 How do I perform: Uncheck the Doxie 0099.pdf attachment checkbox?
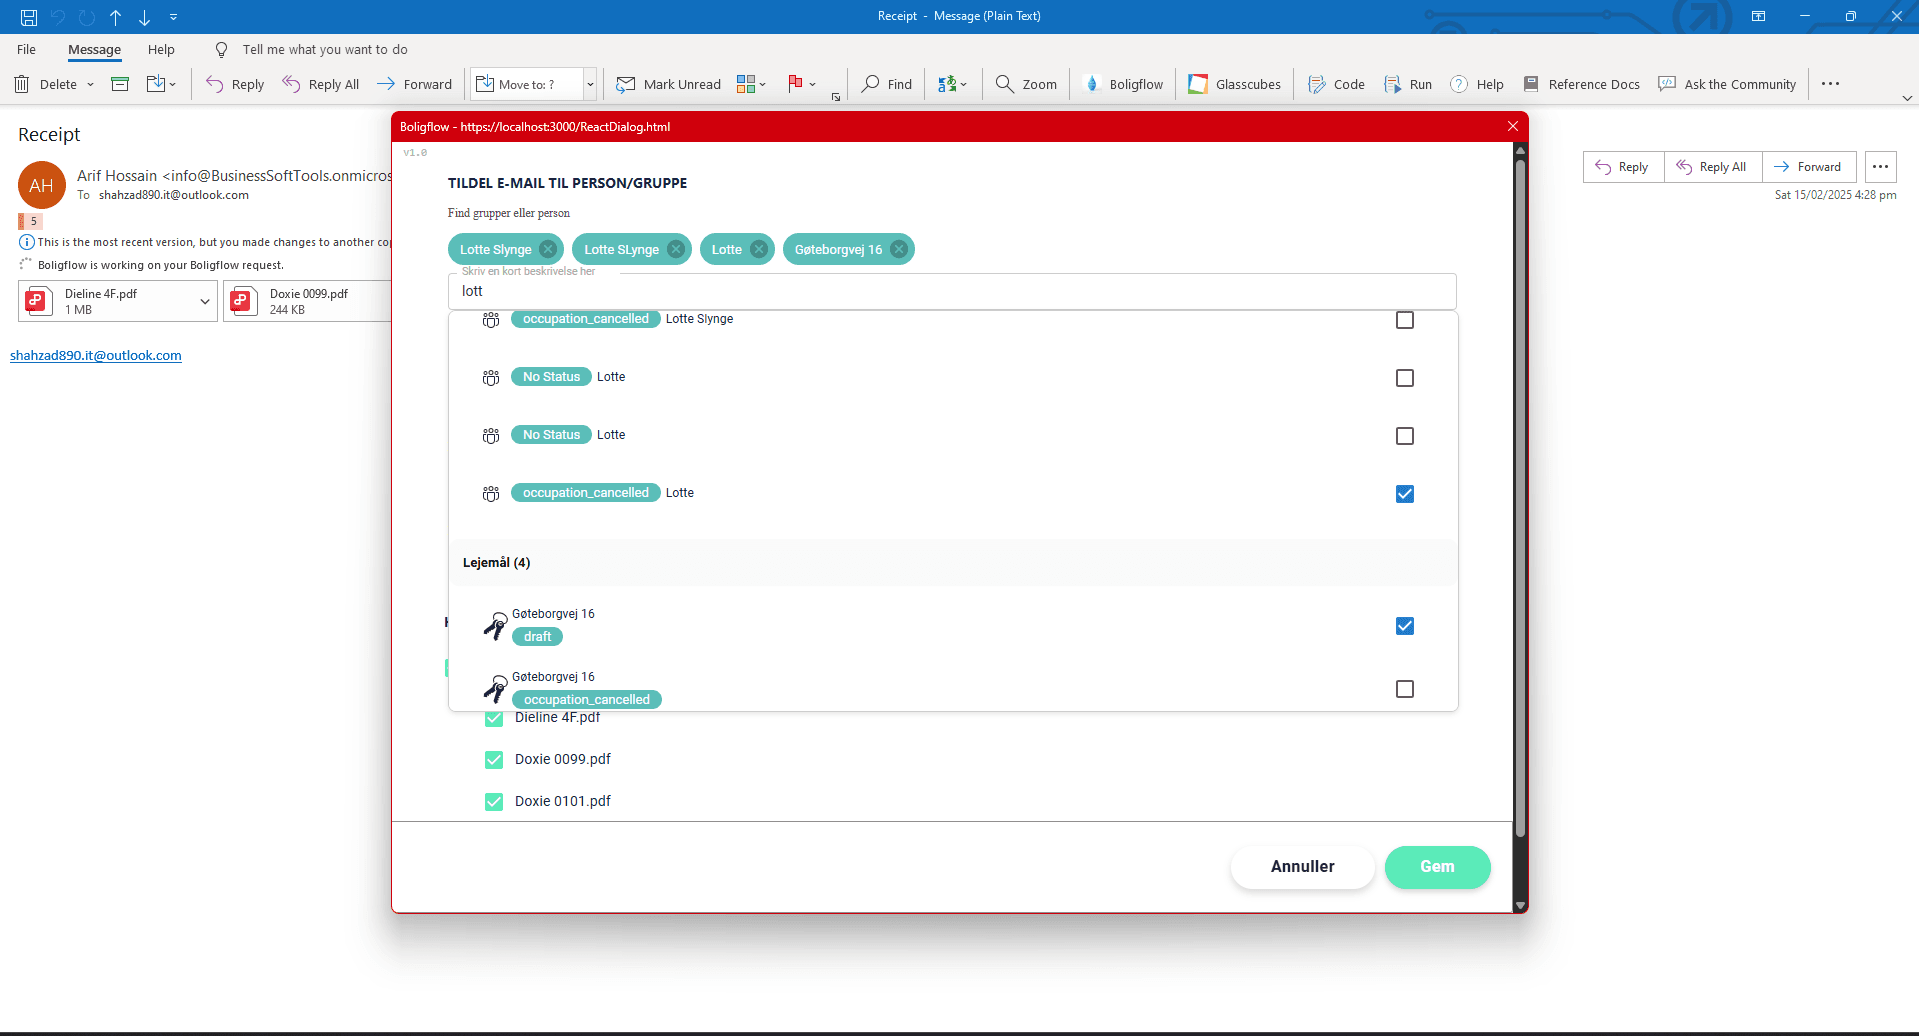pos(494,760)
